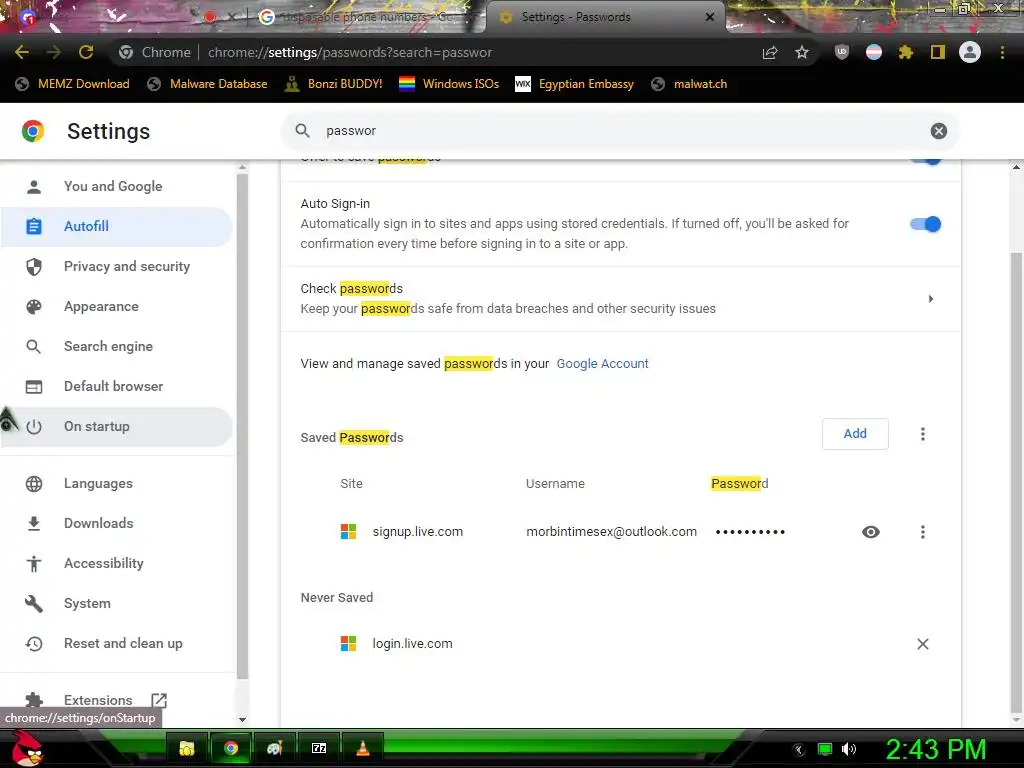Open the uBlock Origin extension icon

(x=842, y=52)
